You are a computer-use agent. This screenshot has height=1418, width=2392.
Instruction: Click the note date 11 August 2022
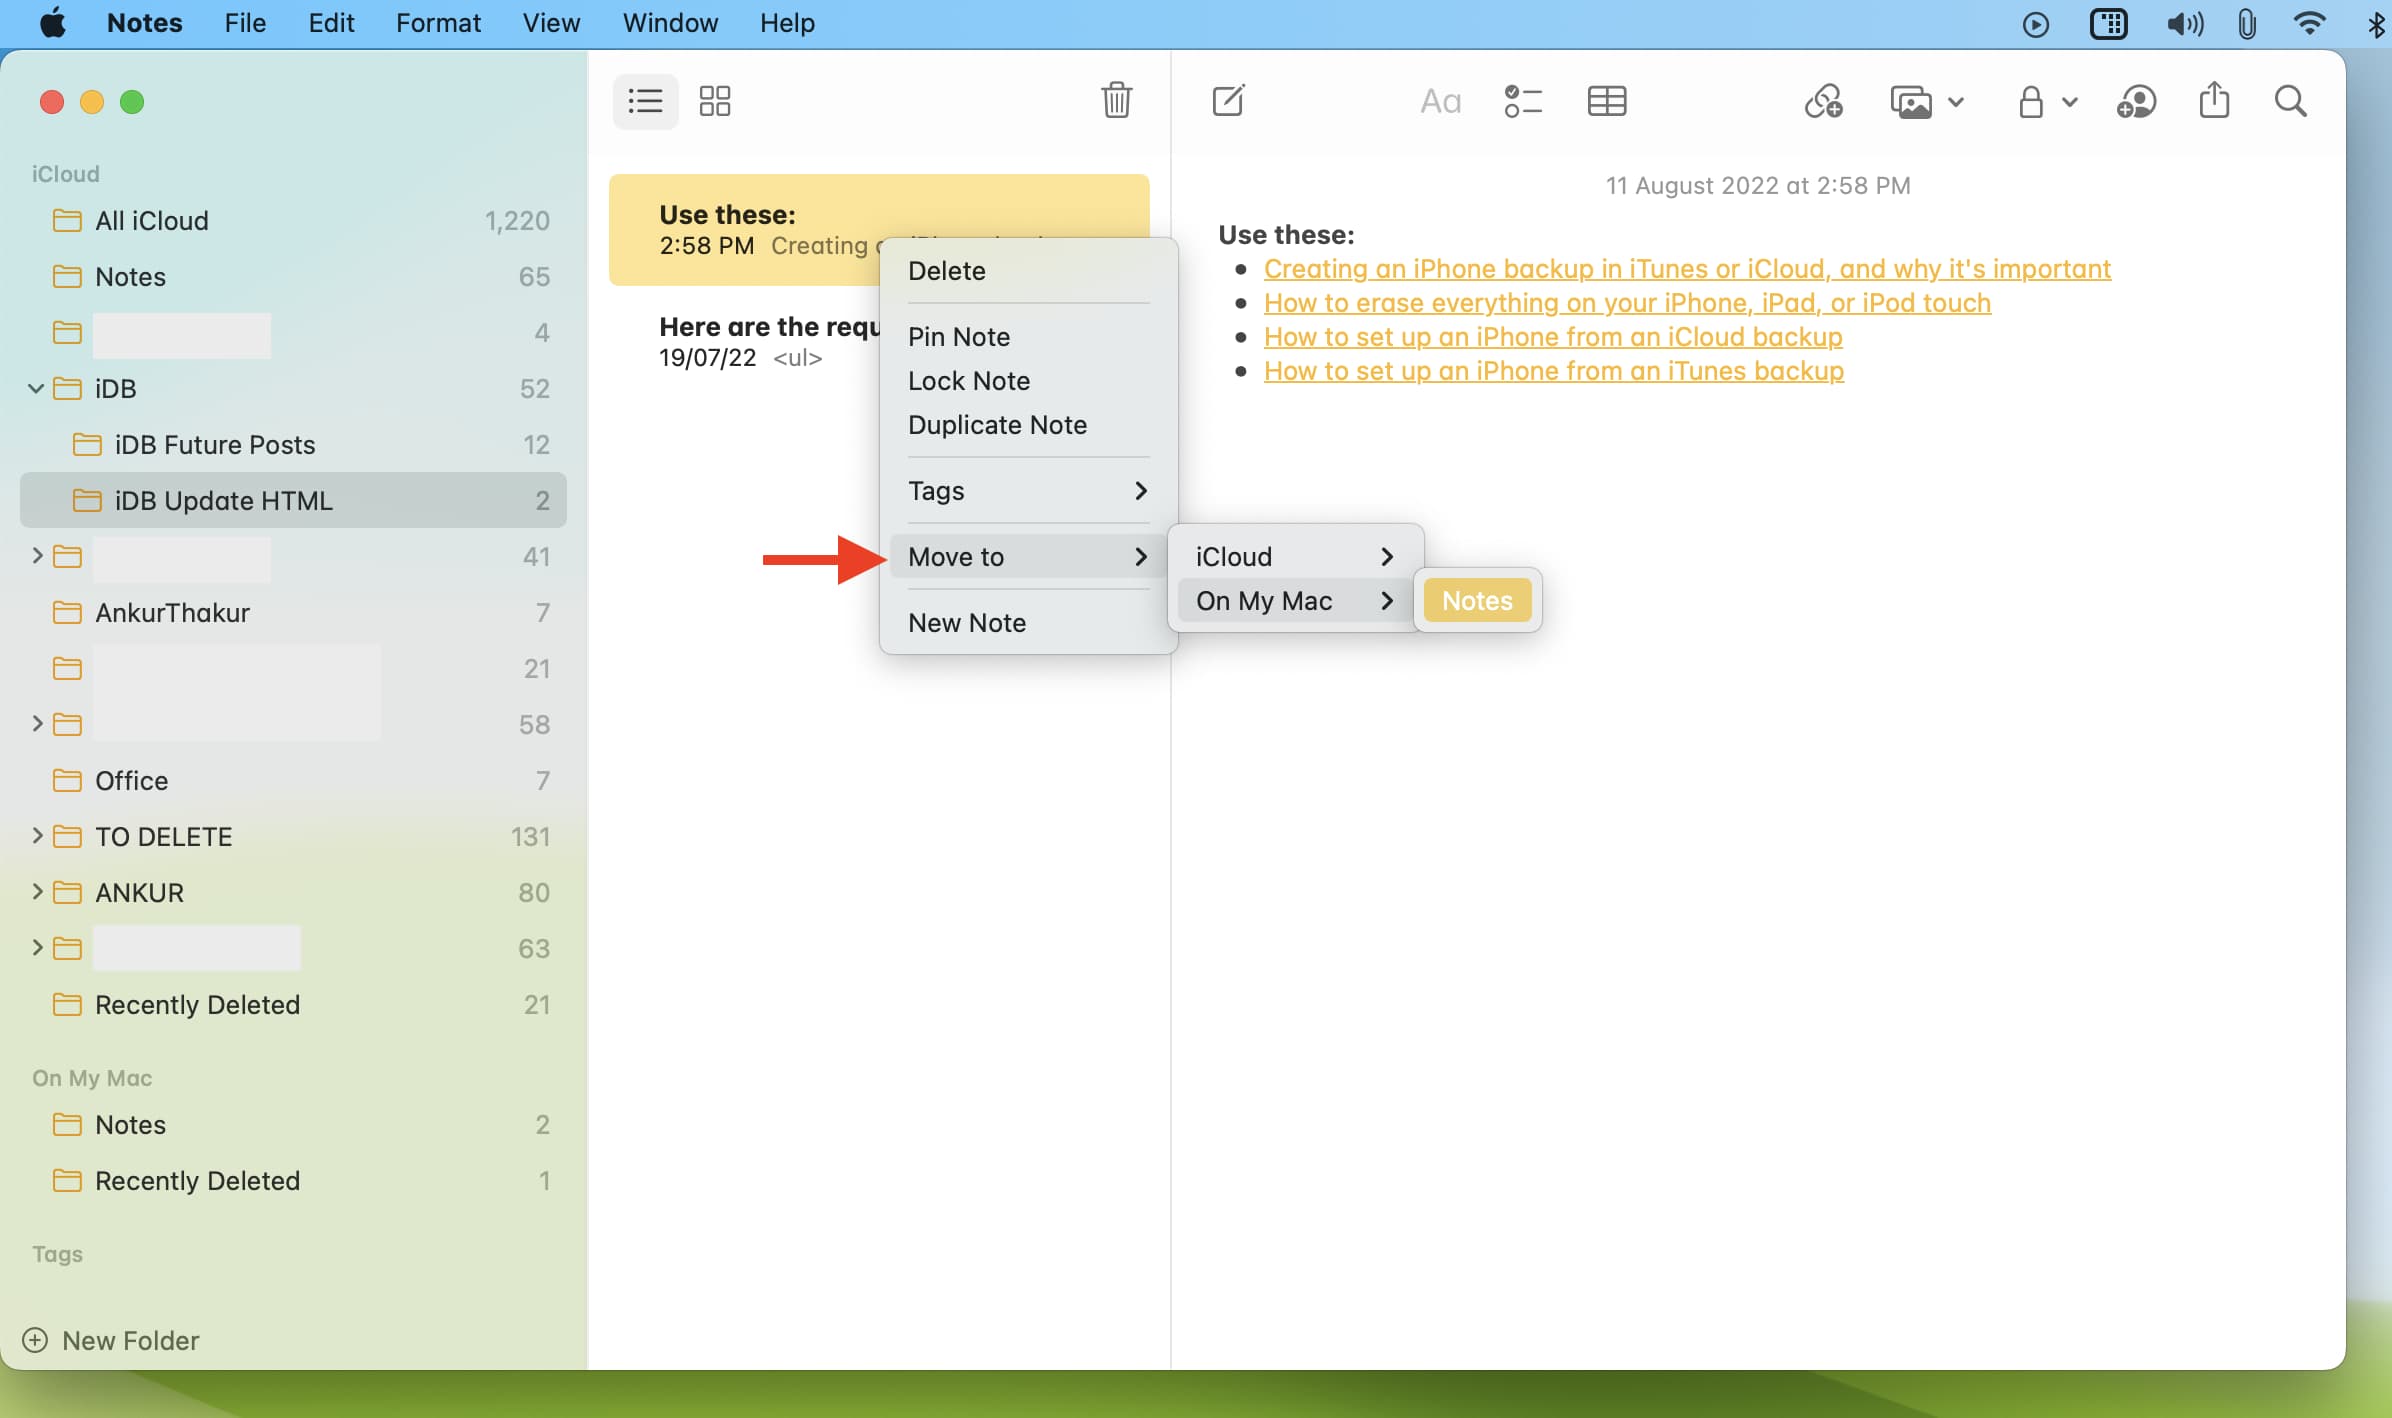click(x=1758, y=186)
